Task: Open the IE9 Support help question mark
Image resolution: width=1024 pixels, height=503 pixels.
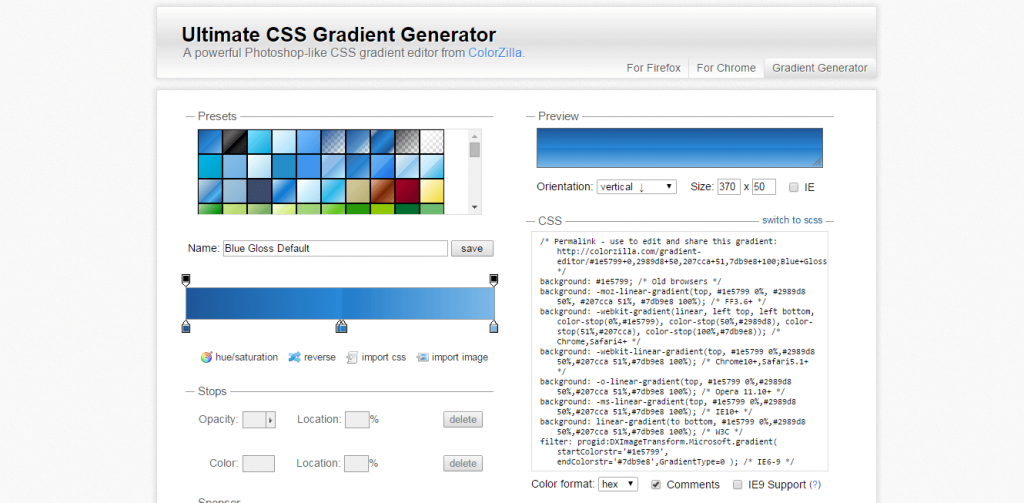Action: pyautogui.click(x=815, y=485)
